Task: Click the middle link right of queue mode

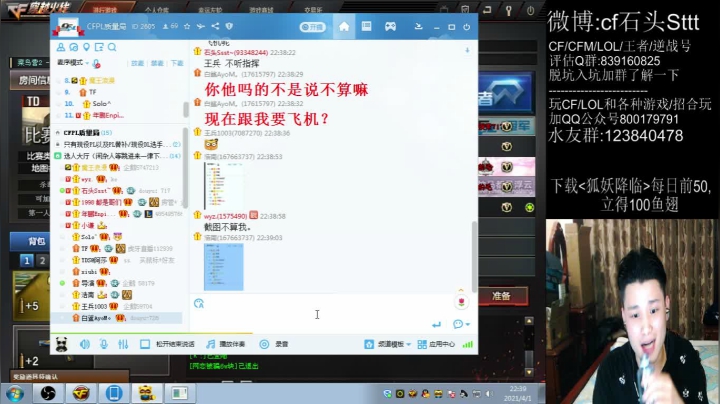Action: [x=157, y=63]
